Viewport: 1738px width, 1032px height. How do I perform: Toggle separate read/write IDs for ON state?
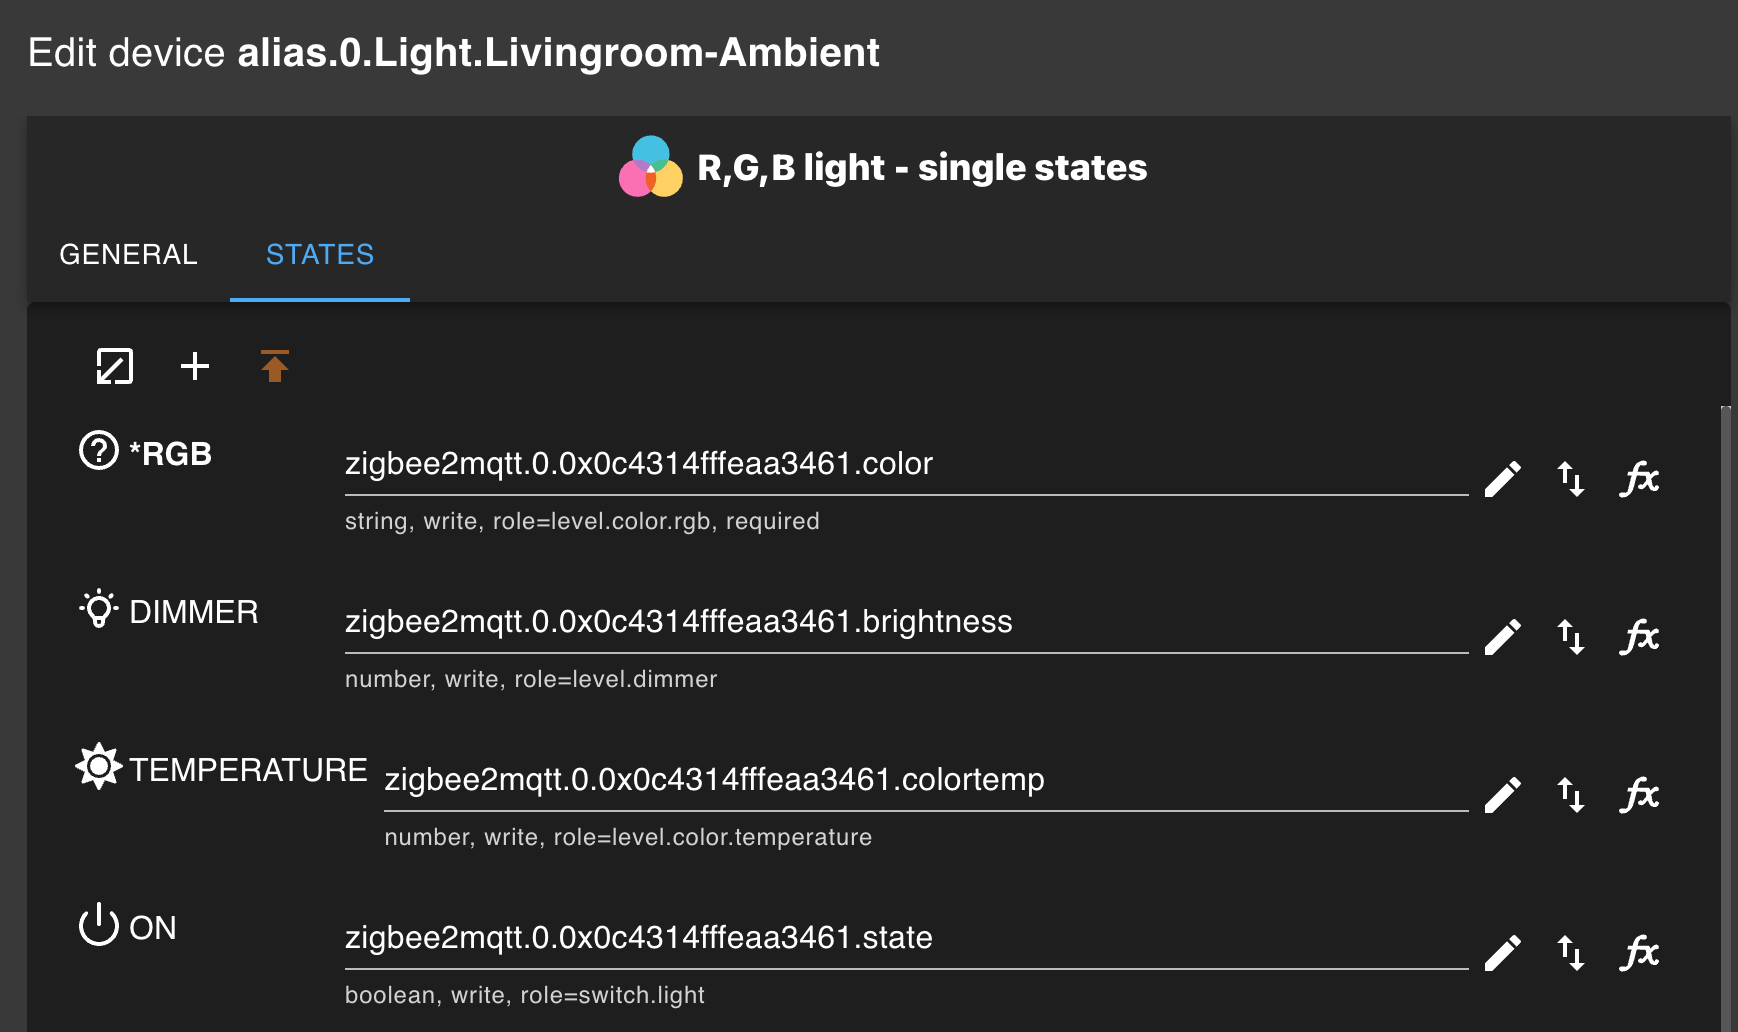point(1571,953)
